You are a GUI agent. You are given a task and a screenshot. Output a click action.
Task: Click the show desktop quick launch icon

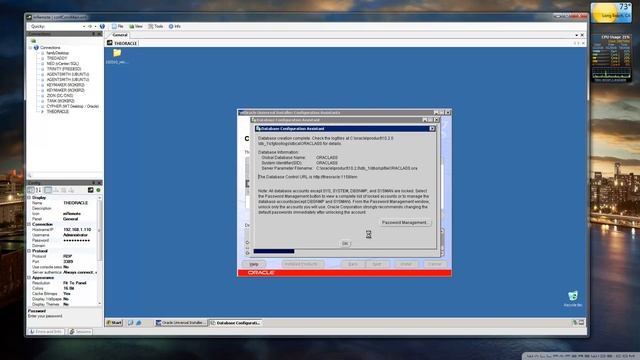point(131,323)
